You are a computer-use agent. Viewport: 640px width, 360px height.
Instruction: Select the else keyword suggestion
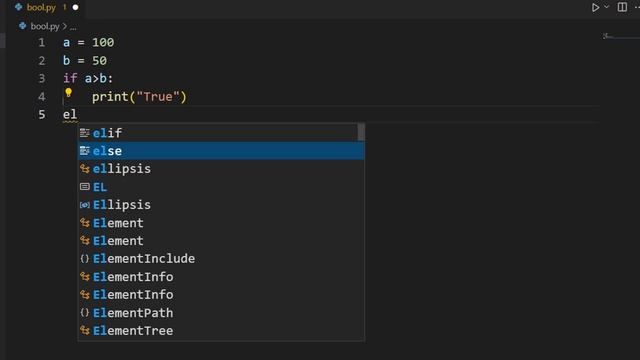click(x=221, y=151)
